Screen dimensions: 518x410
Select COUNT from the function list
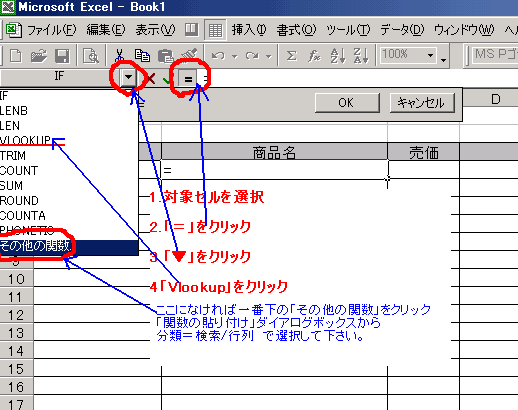[69, 171]
